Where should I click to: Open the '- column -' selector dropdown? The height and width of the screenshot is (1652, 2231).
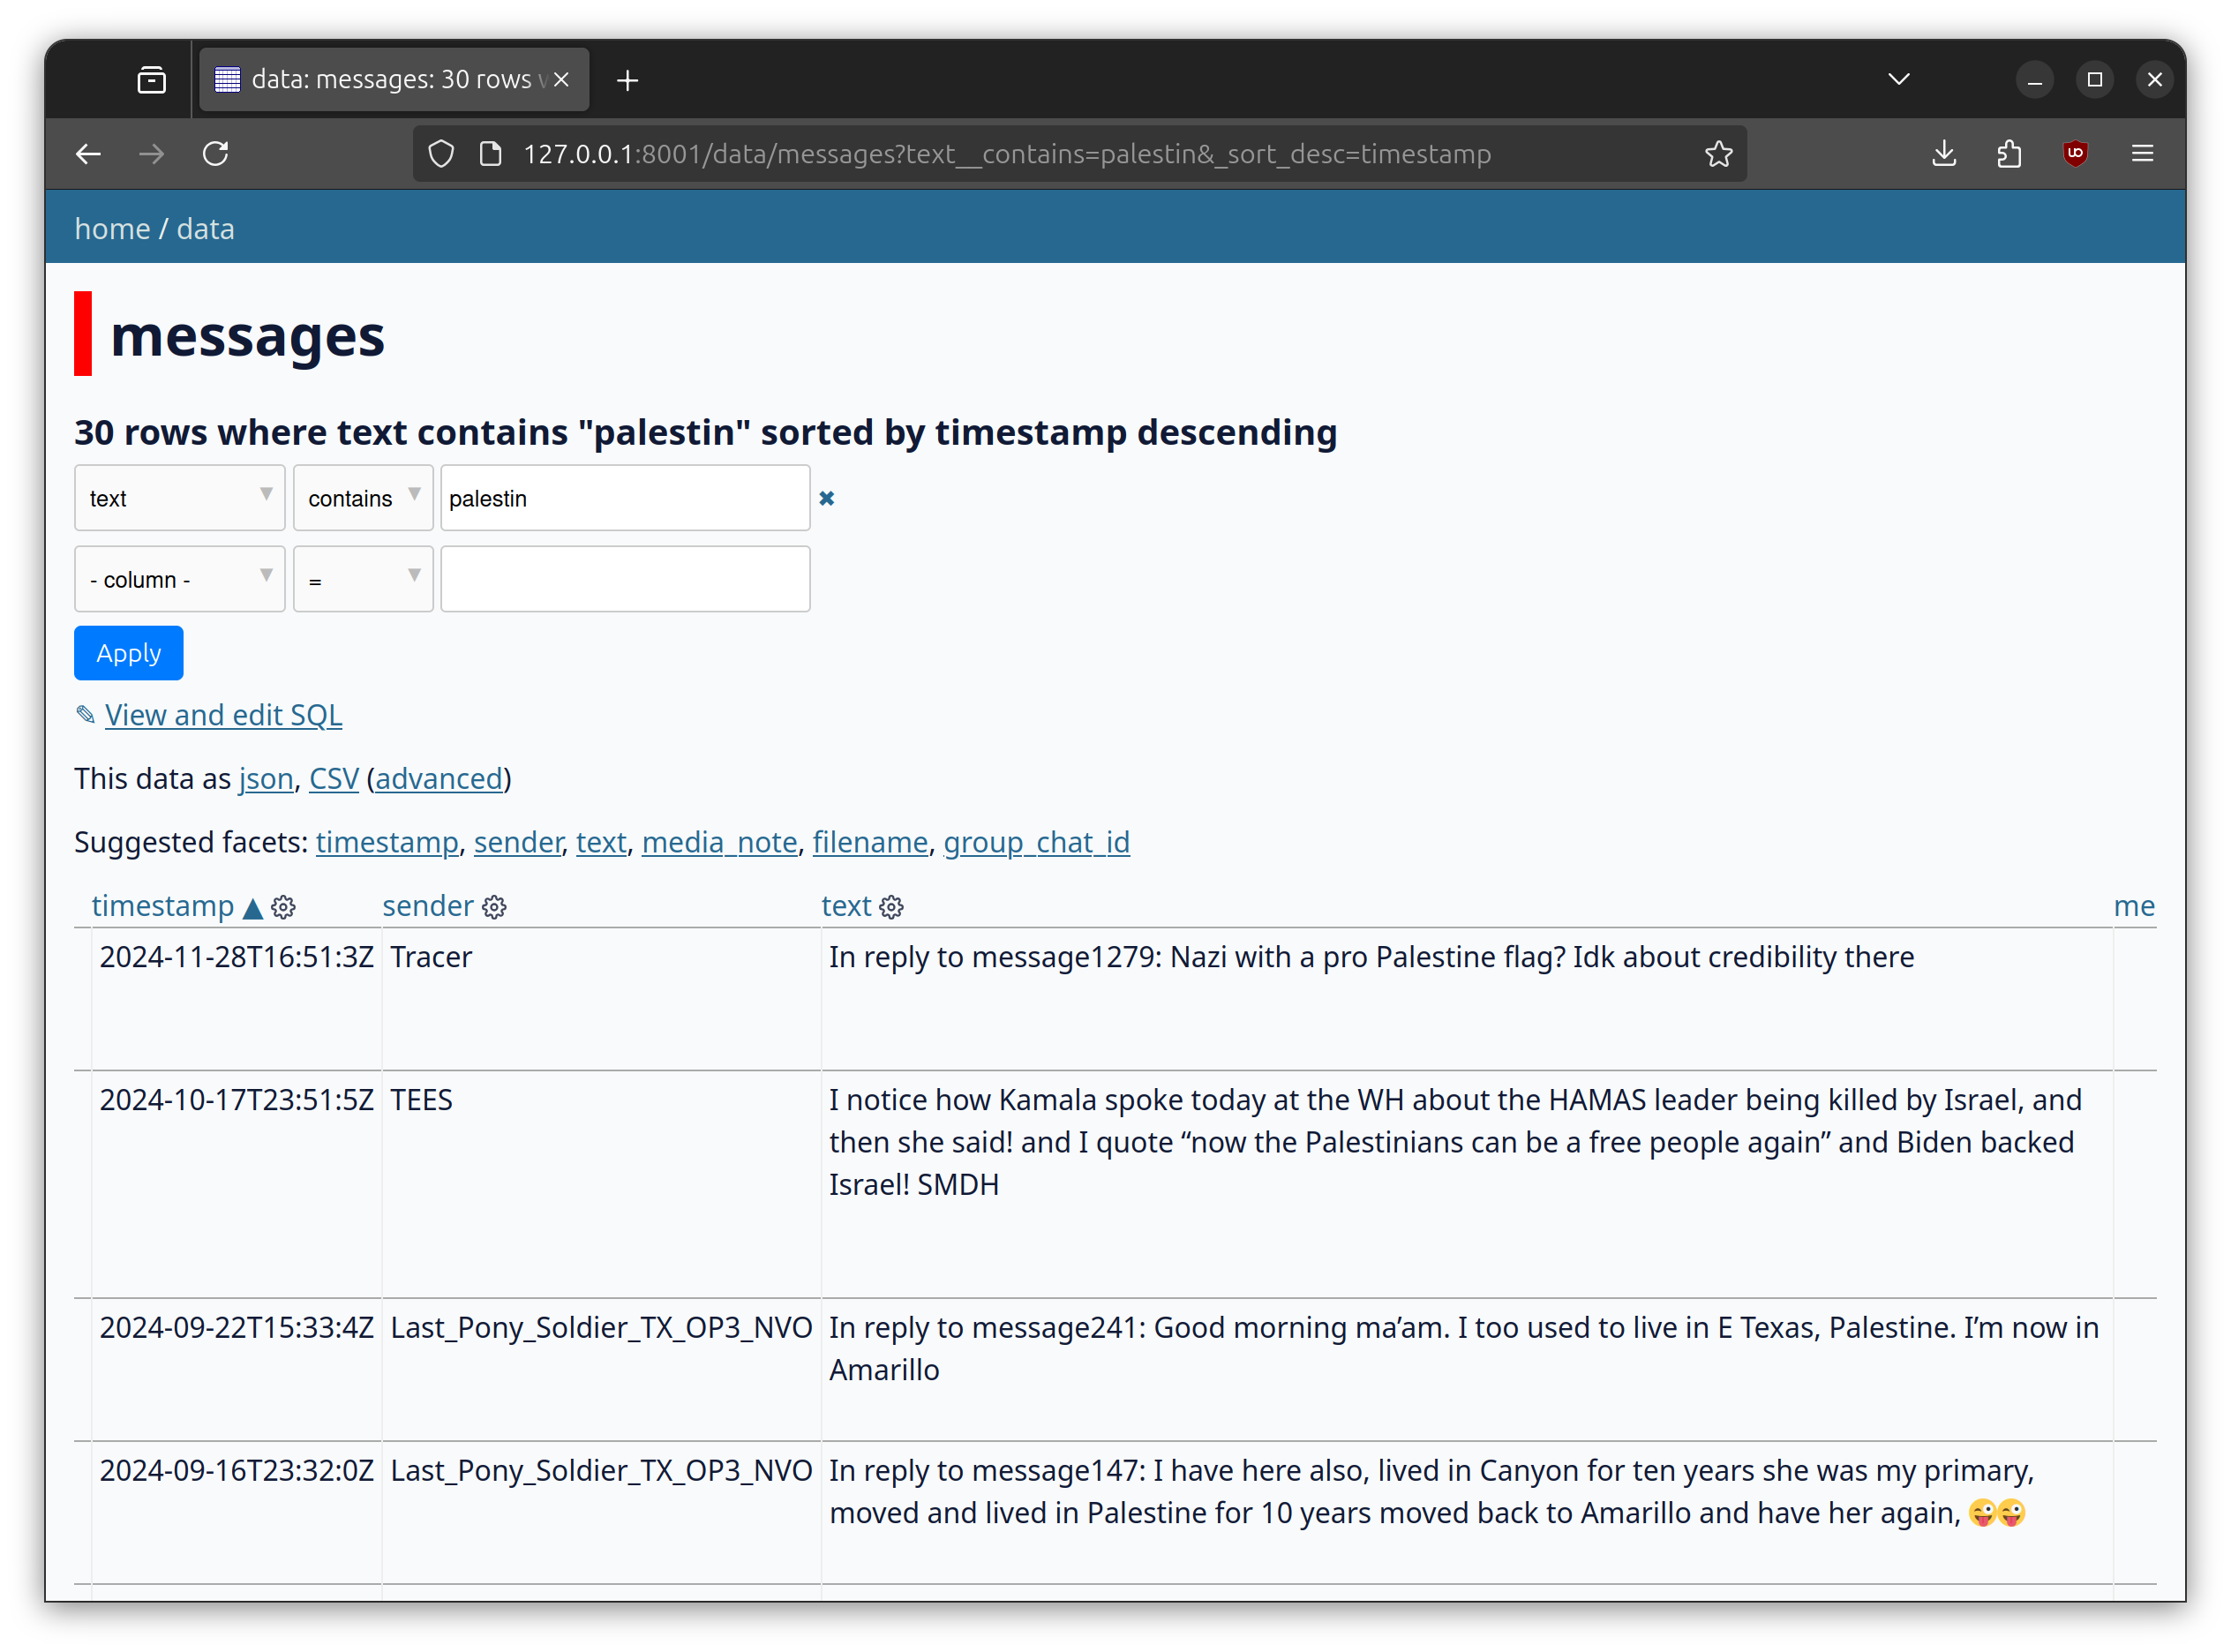[x=180, y=579]
